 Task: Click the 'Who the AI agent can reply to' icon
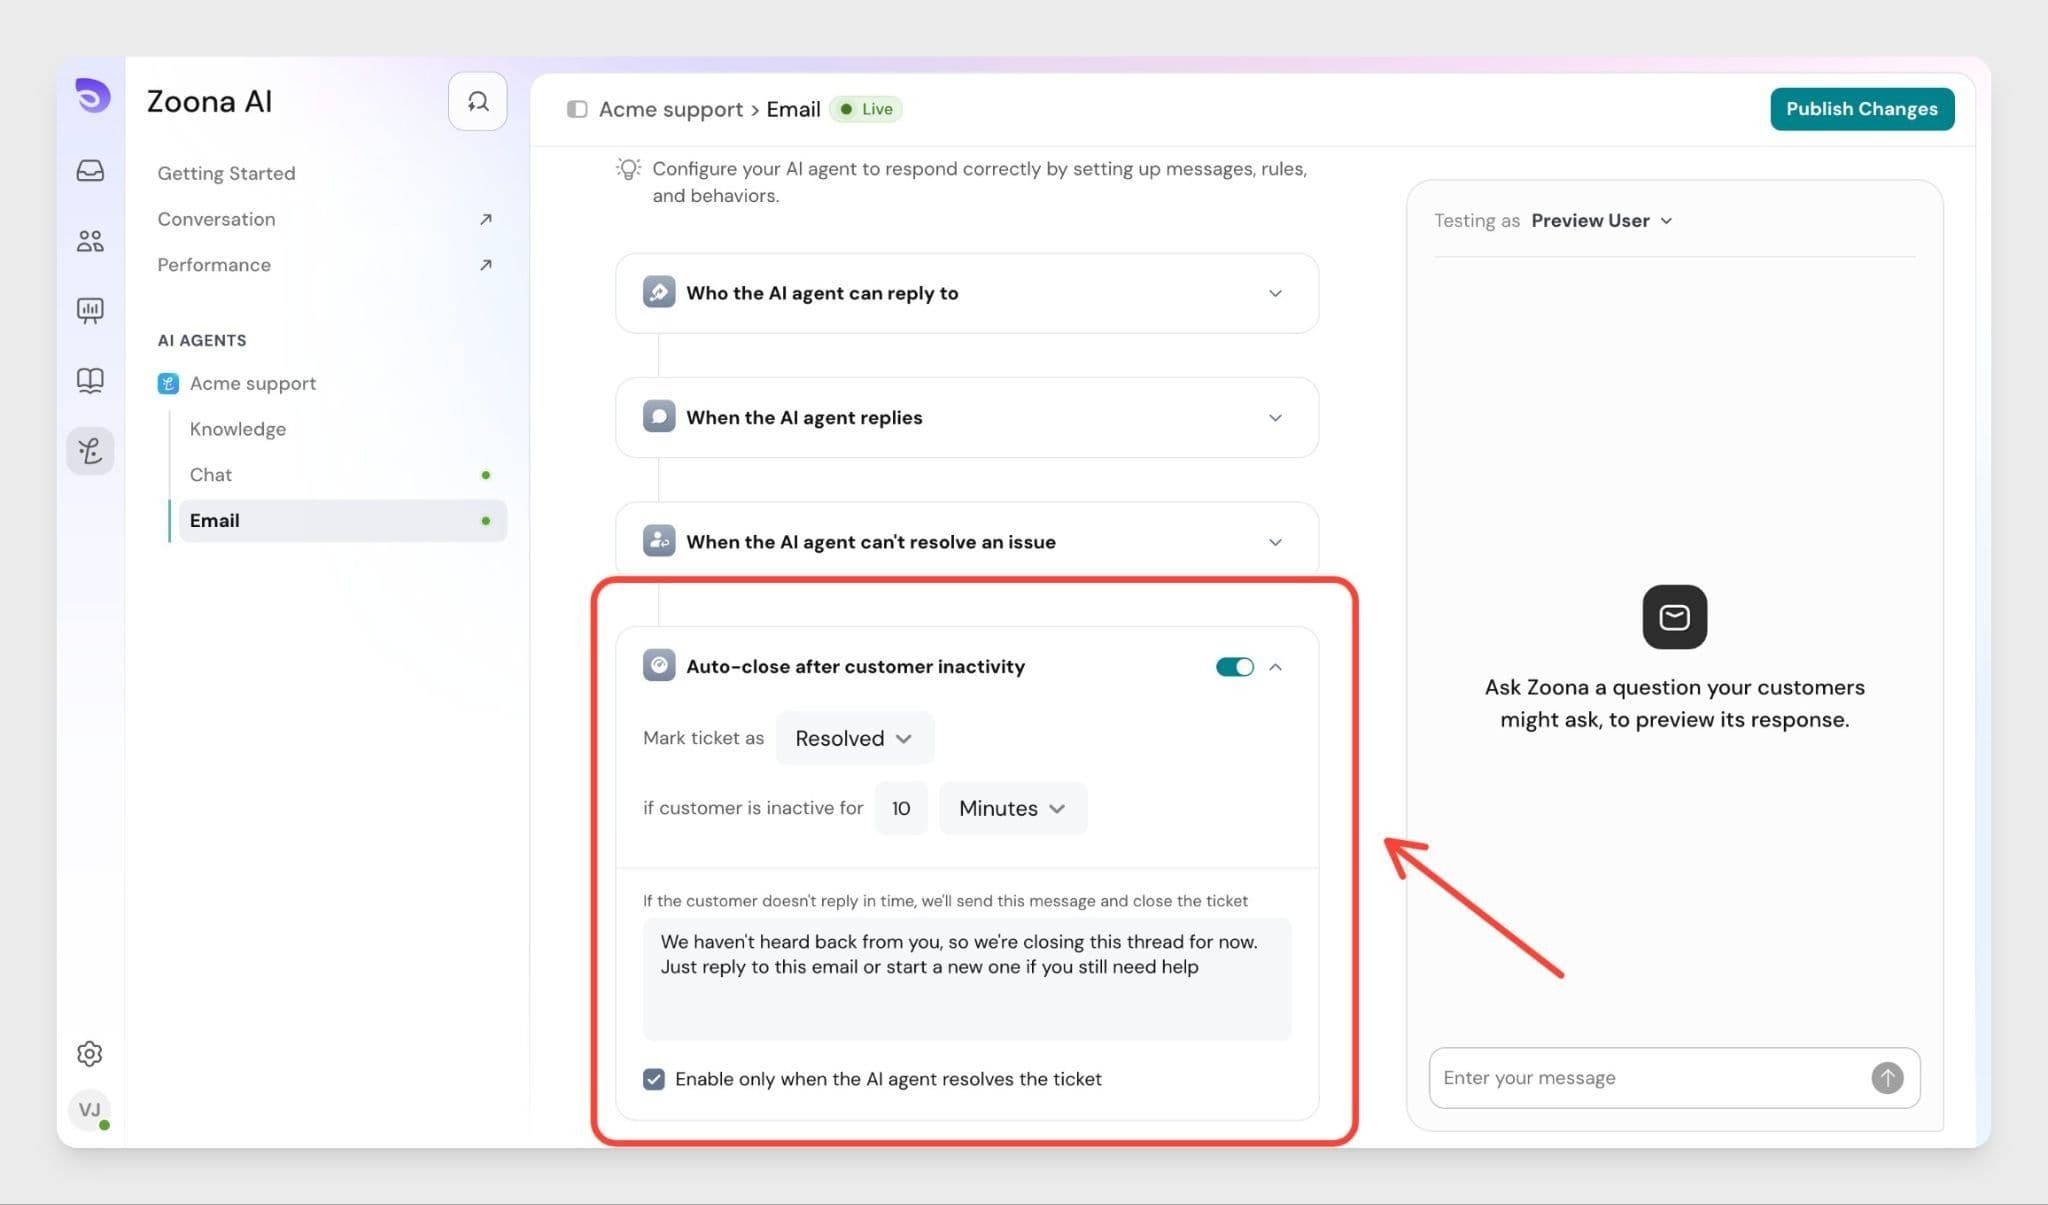659,293
